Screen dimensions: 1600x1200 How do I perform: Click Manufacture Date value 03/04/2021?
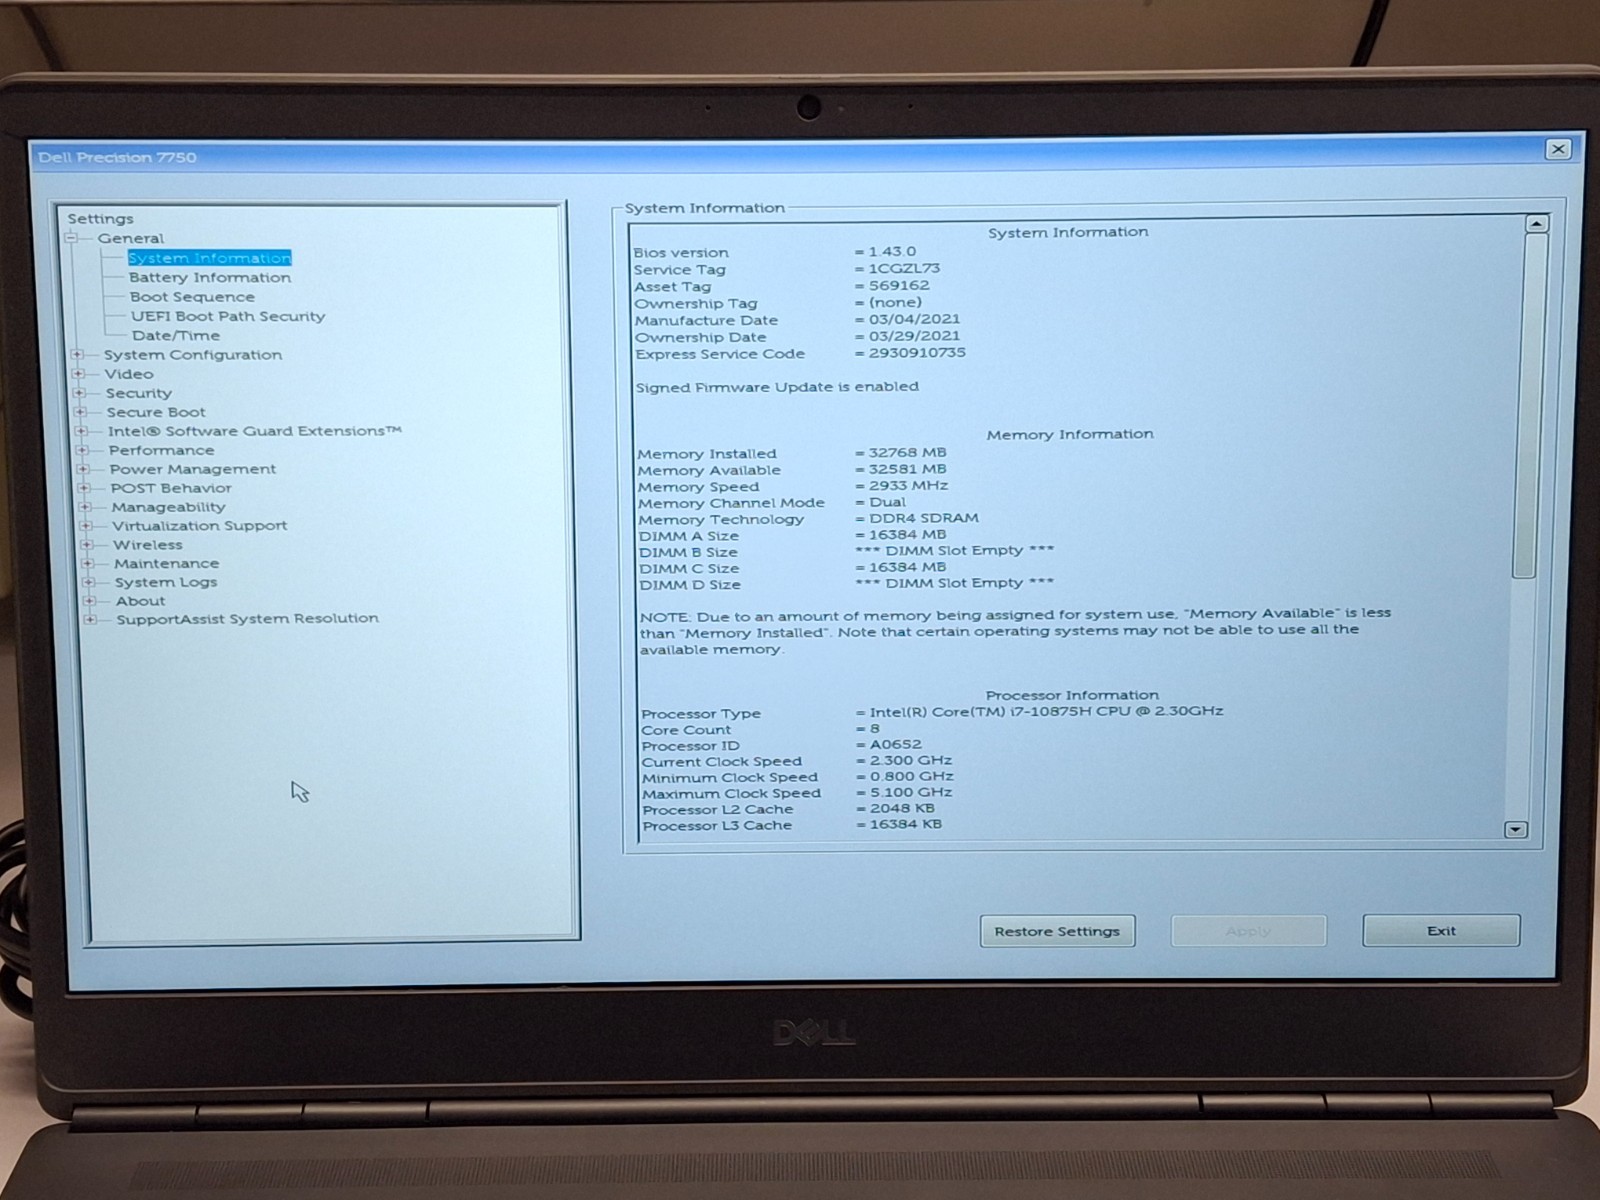pyautogui.click(x=914, y=320)
